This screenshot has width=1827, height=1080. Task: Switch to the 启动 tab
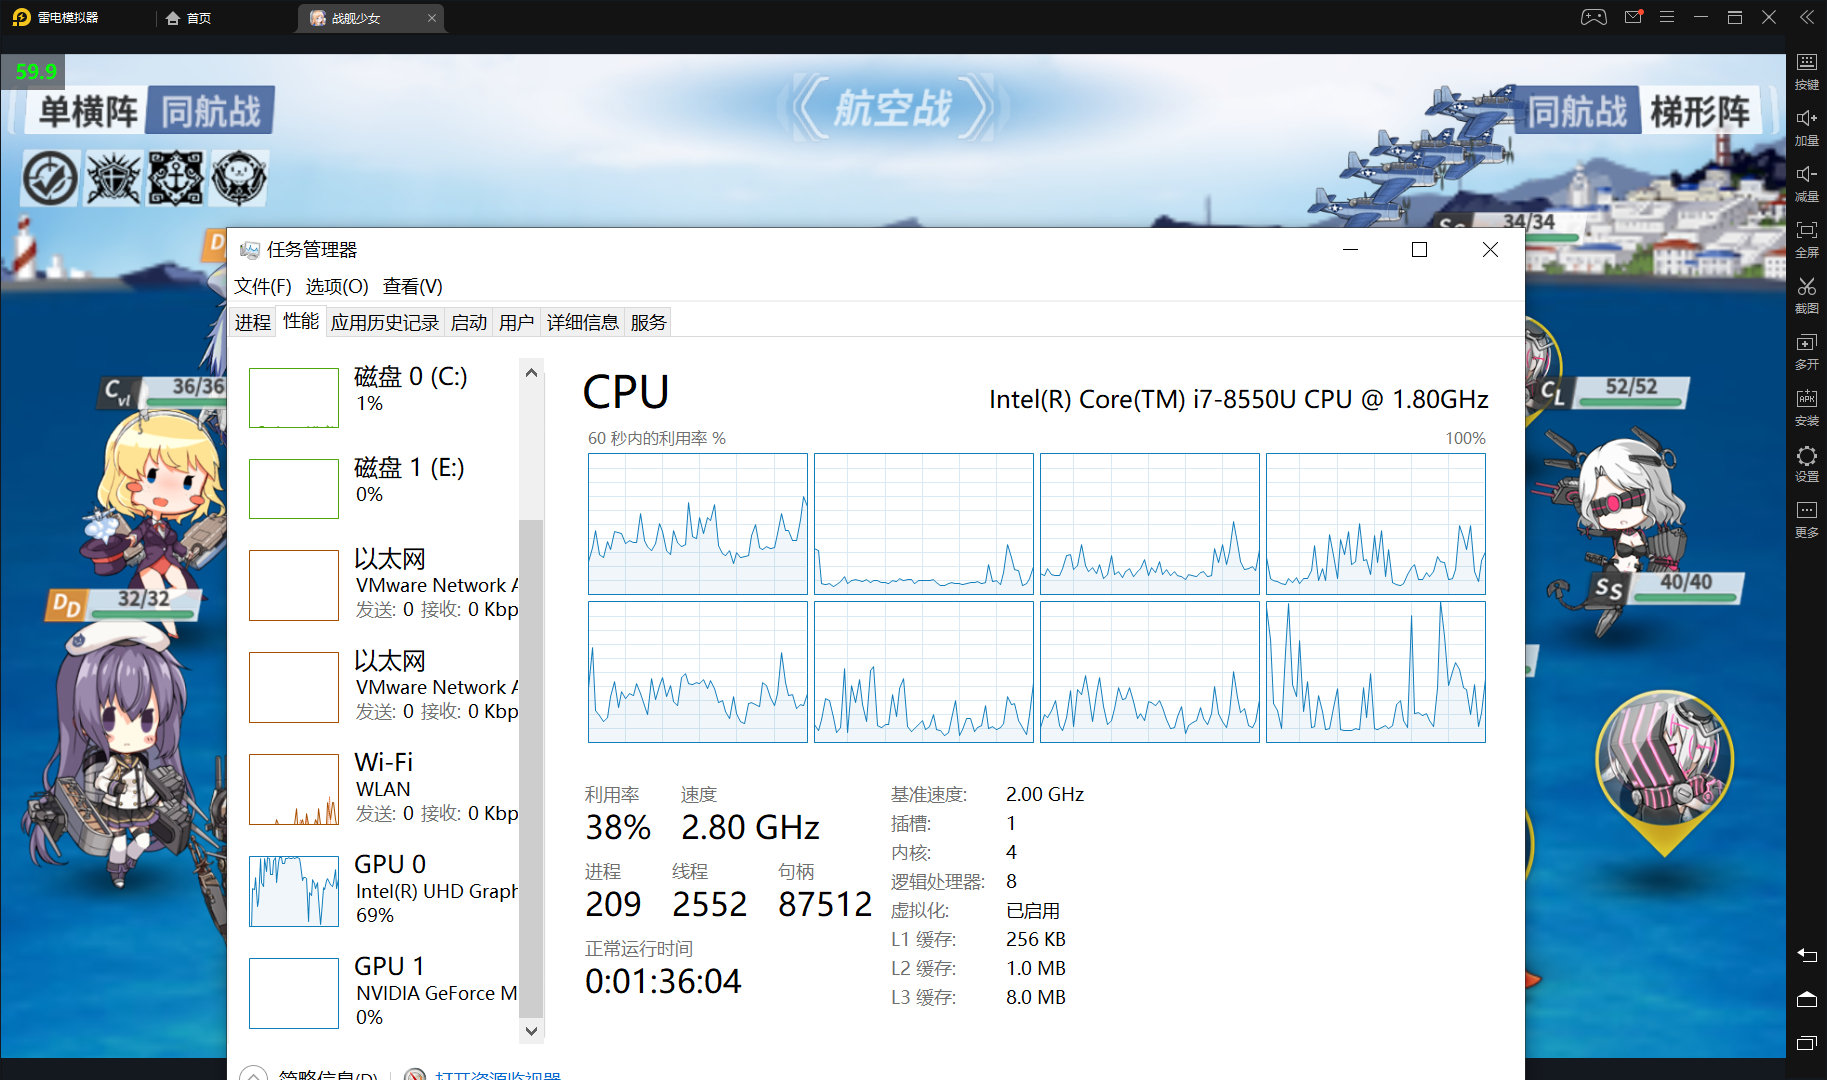tap(469, 322)
